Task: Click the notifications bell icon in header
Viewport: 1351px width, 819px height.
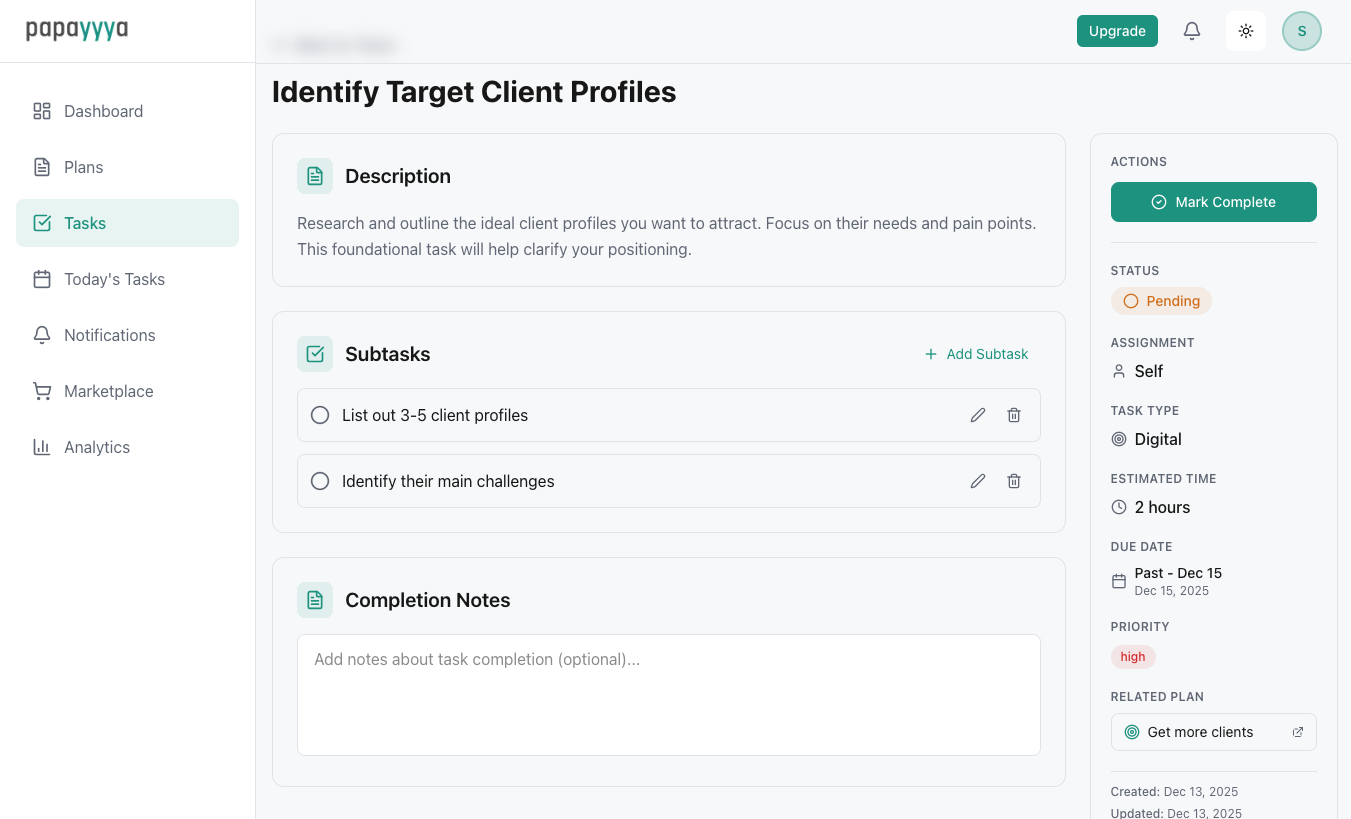Action: 1191,31
